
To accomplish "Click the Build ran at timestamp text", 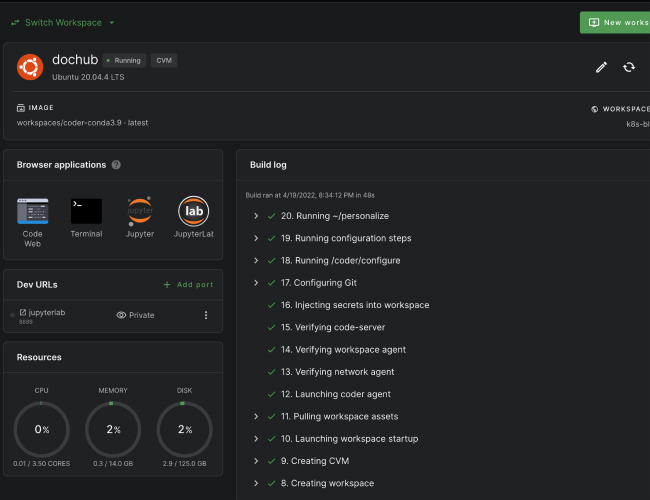I will point(310,195).
